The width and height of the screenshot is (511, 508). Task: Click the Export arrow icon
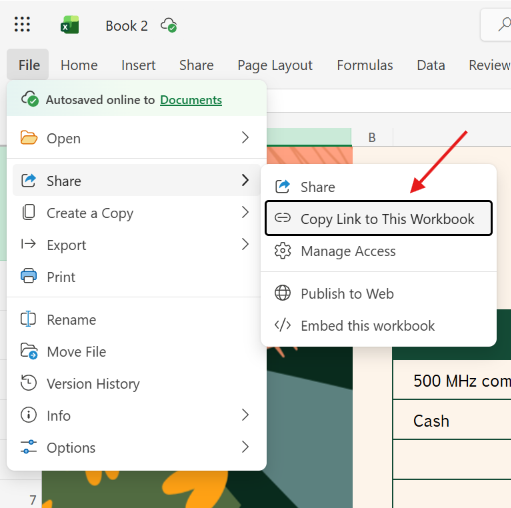coord(28,244)
